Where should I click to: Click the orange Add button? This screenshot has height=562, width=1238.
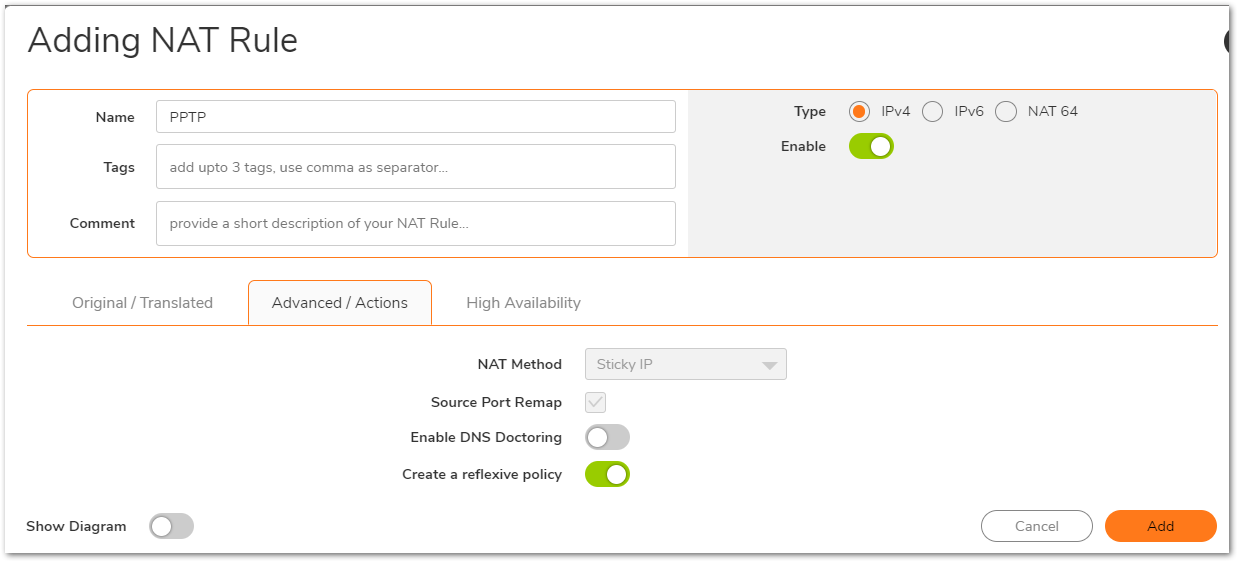pyautogui.click(x=1160, y=526)
